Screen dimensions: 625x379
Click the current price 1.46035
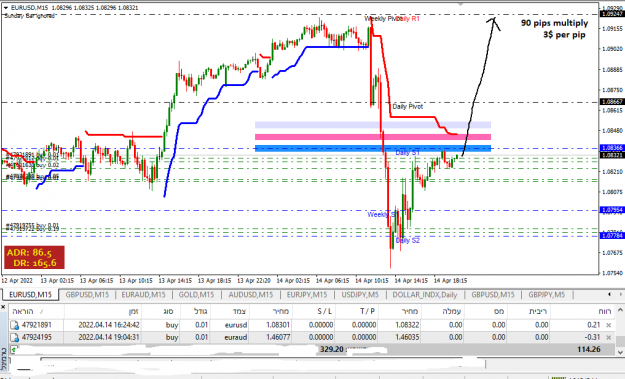click(407, 338)
